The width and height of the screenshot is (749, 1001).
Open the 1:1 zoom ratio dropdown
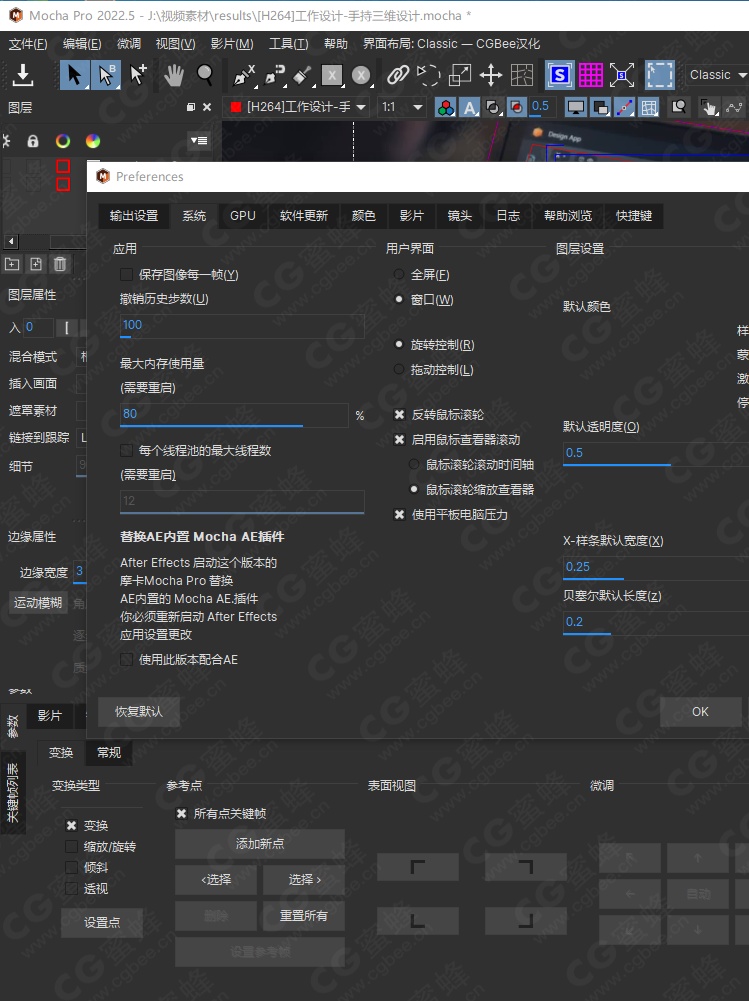[x=402, y=107]
